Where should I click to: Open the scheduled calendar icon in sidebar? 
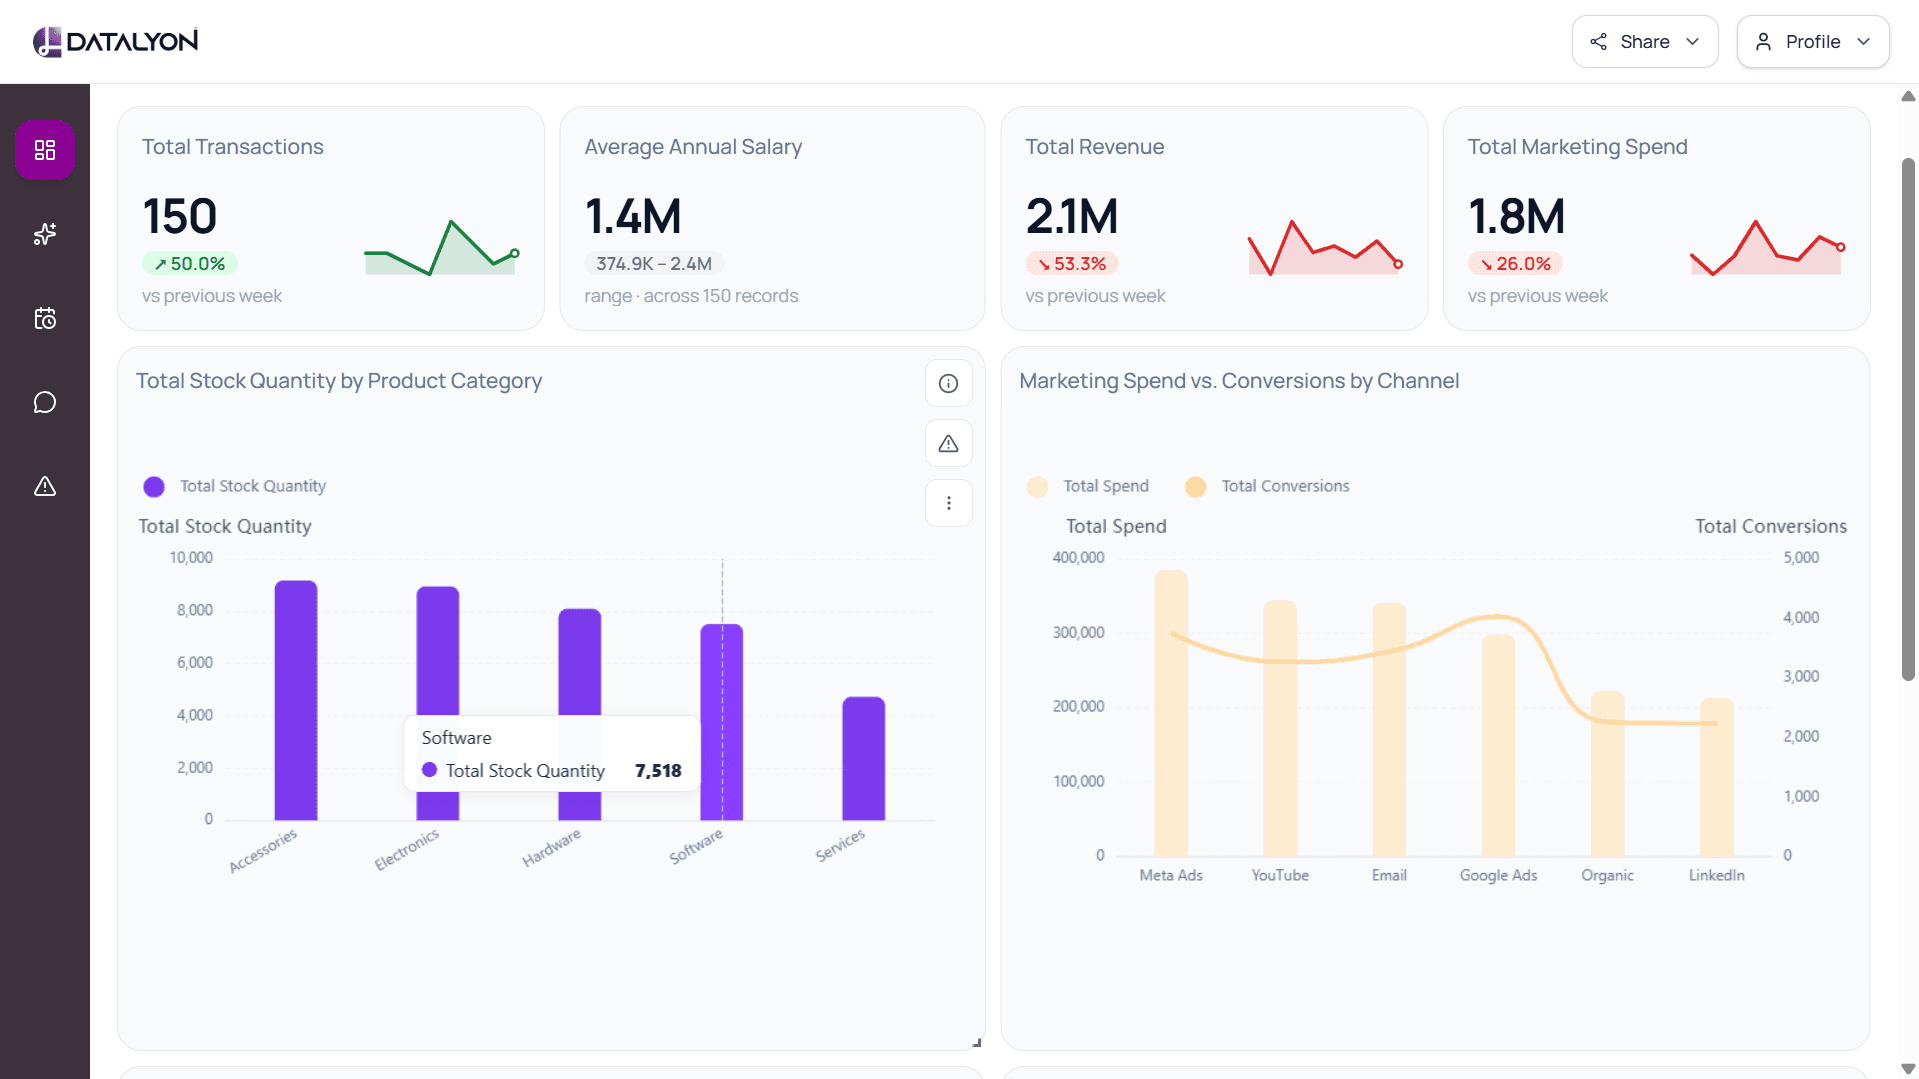(x=45, y=318)
